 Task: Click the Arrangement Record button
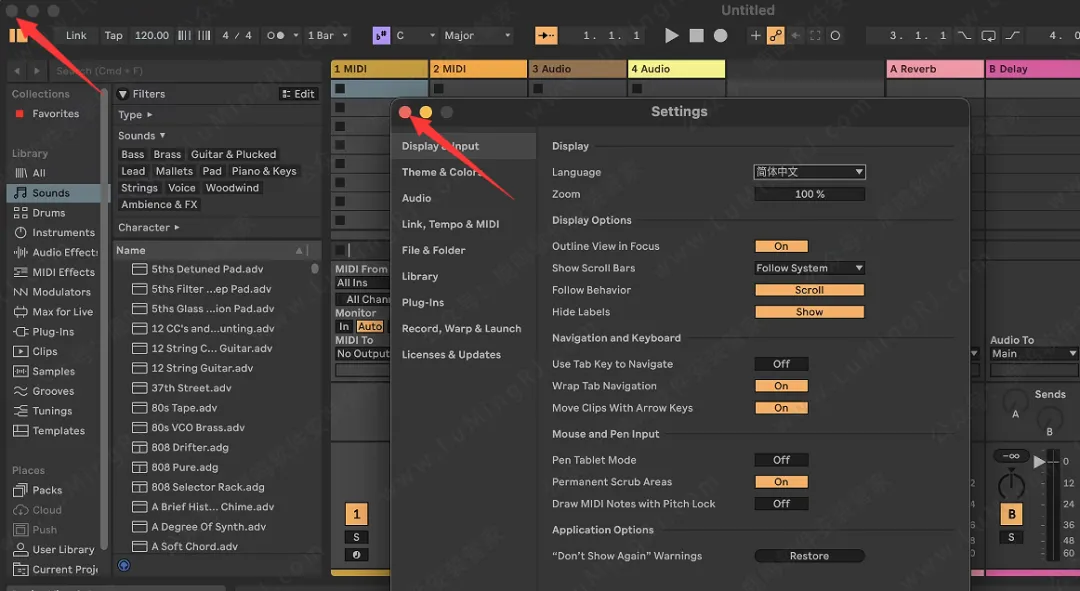720,36
